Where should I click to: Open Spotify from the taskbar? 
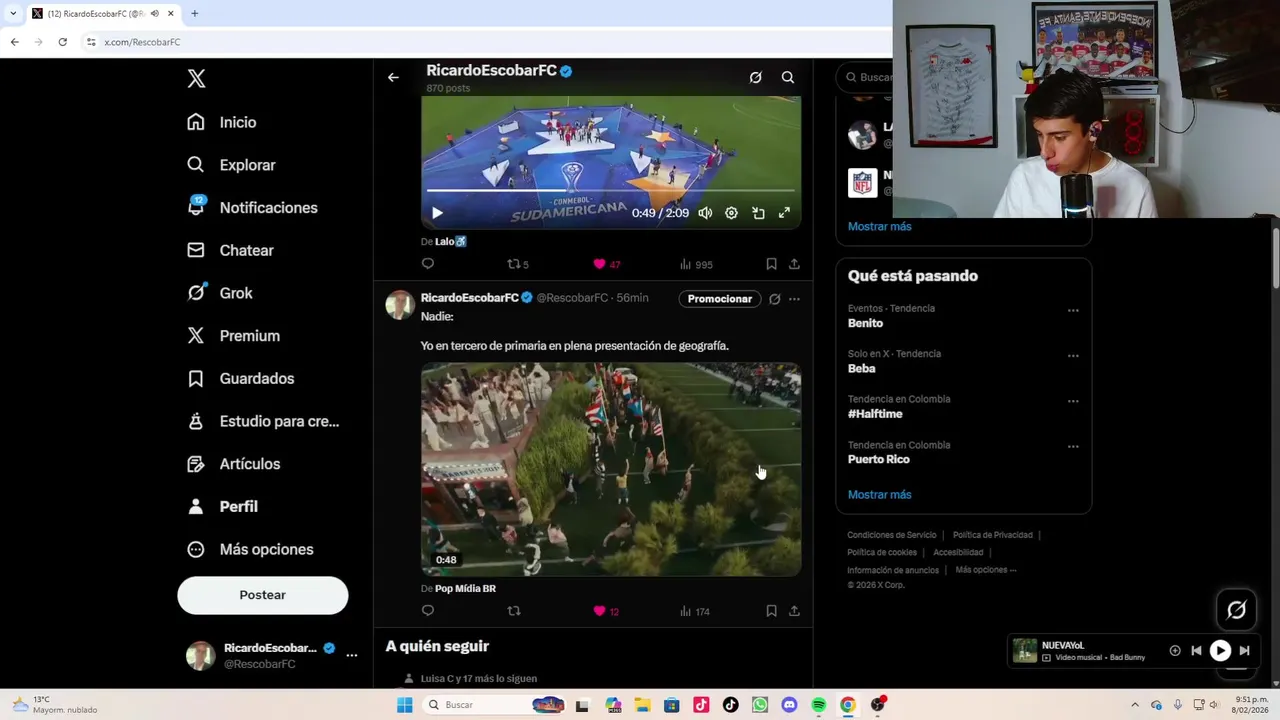[x=819, y=705]
